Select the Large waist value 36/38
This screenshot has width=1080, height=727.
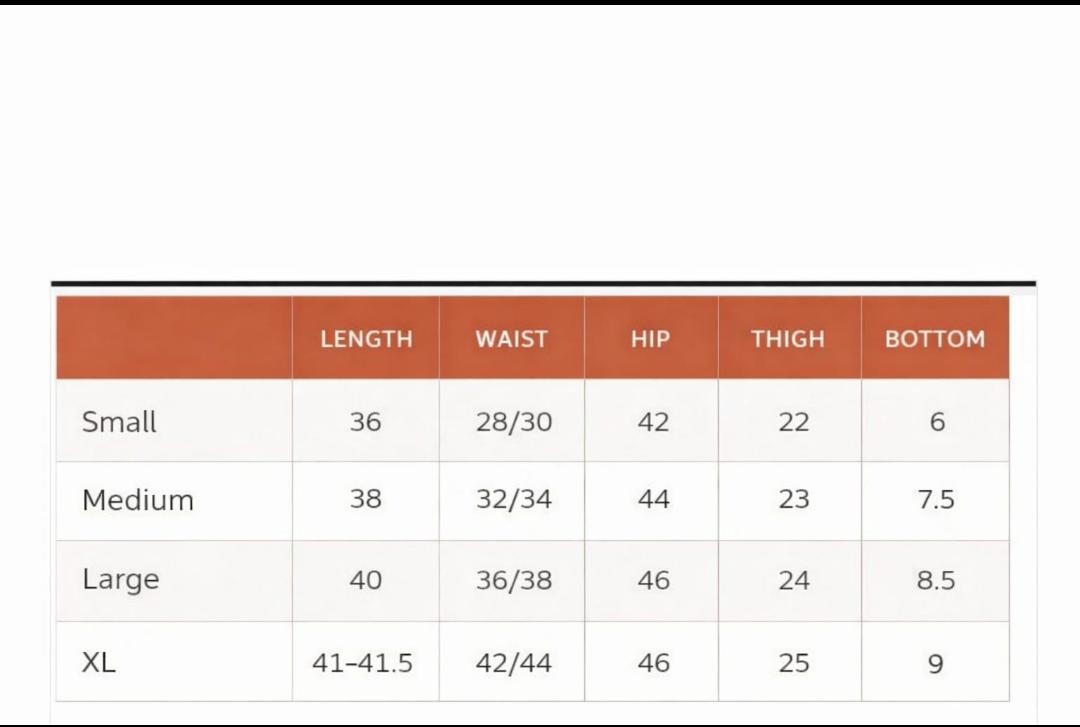click(514, 580)
